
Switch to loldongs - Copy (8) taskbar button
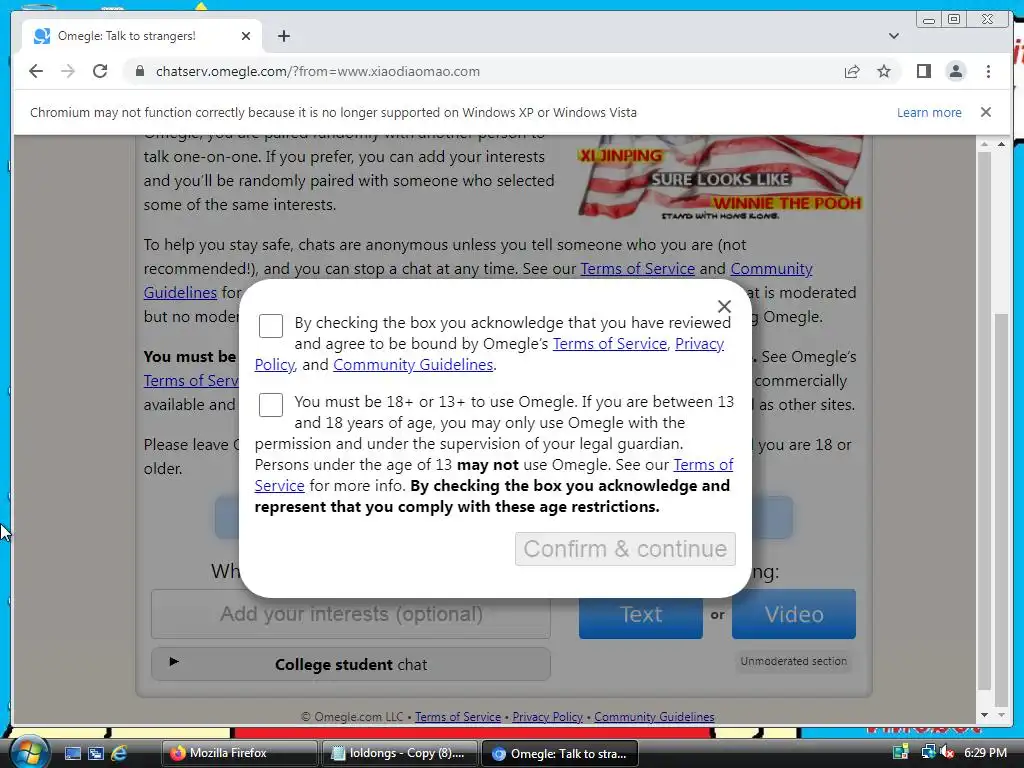click(x=399, y=753)
